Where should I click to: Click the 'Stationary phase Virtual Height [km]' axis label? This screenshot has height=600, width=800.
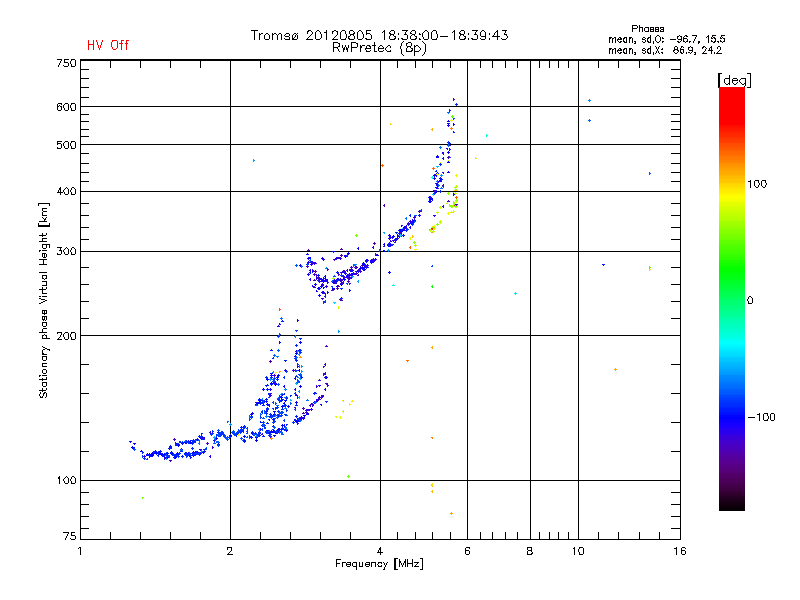click(44, 300)
